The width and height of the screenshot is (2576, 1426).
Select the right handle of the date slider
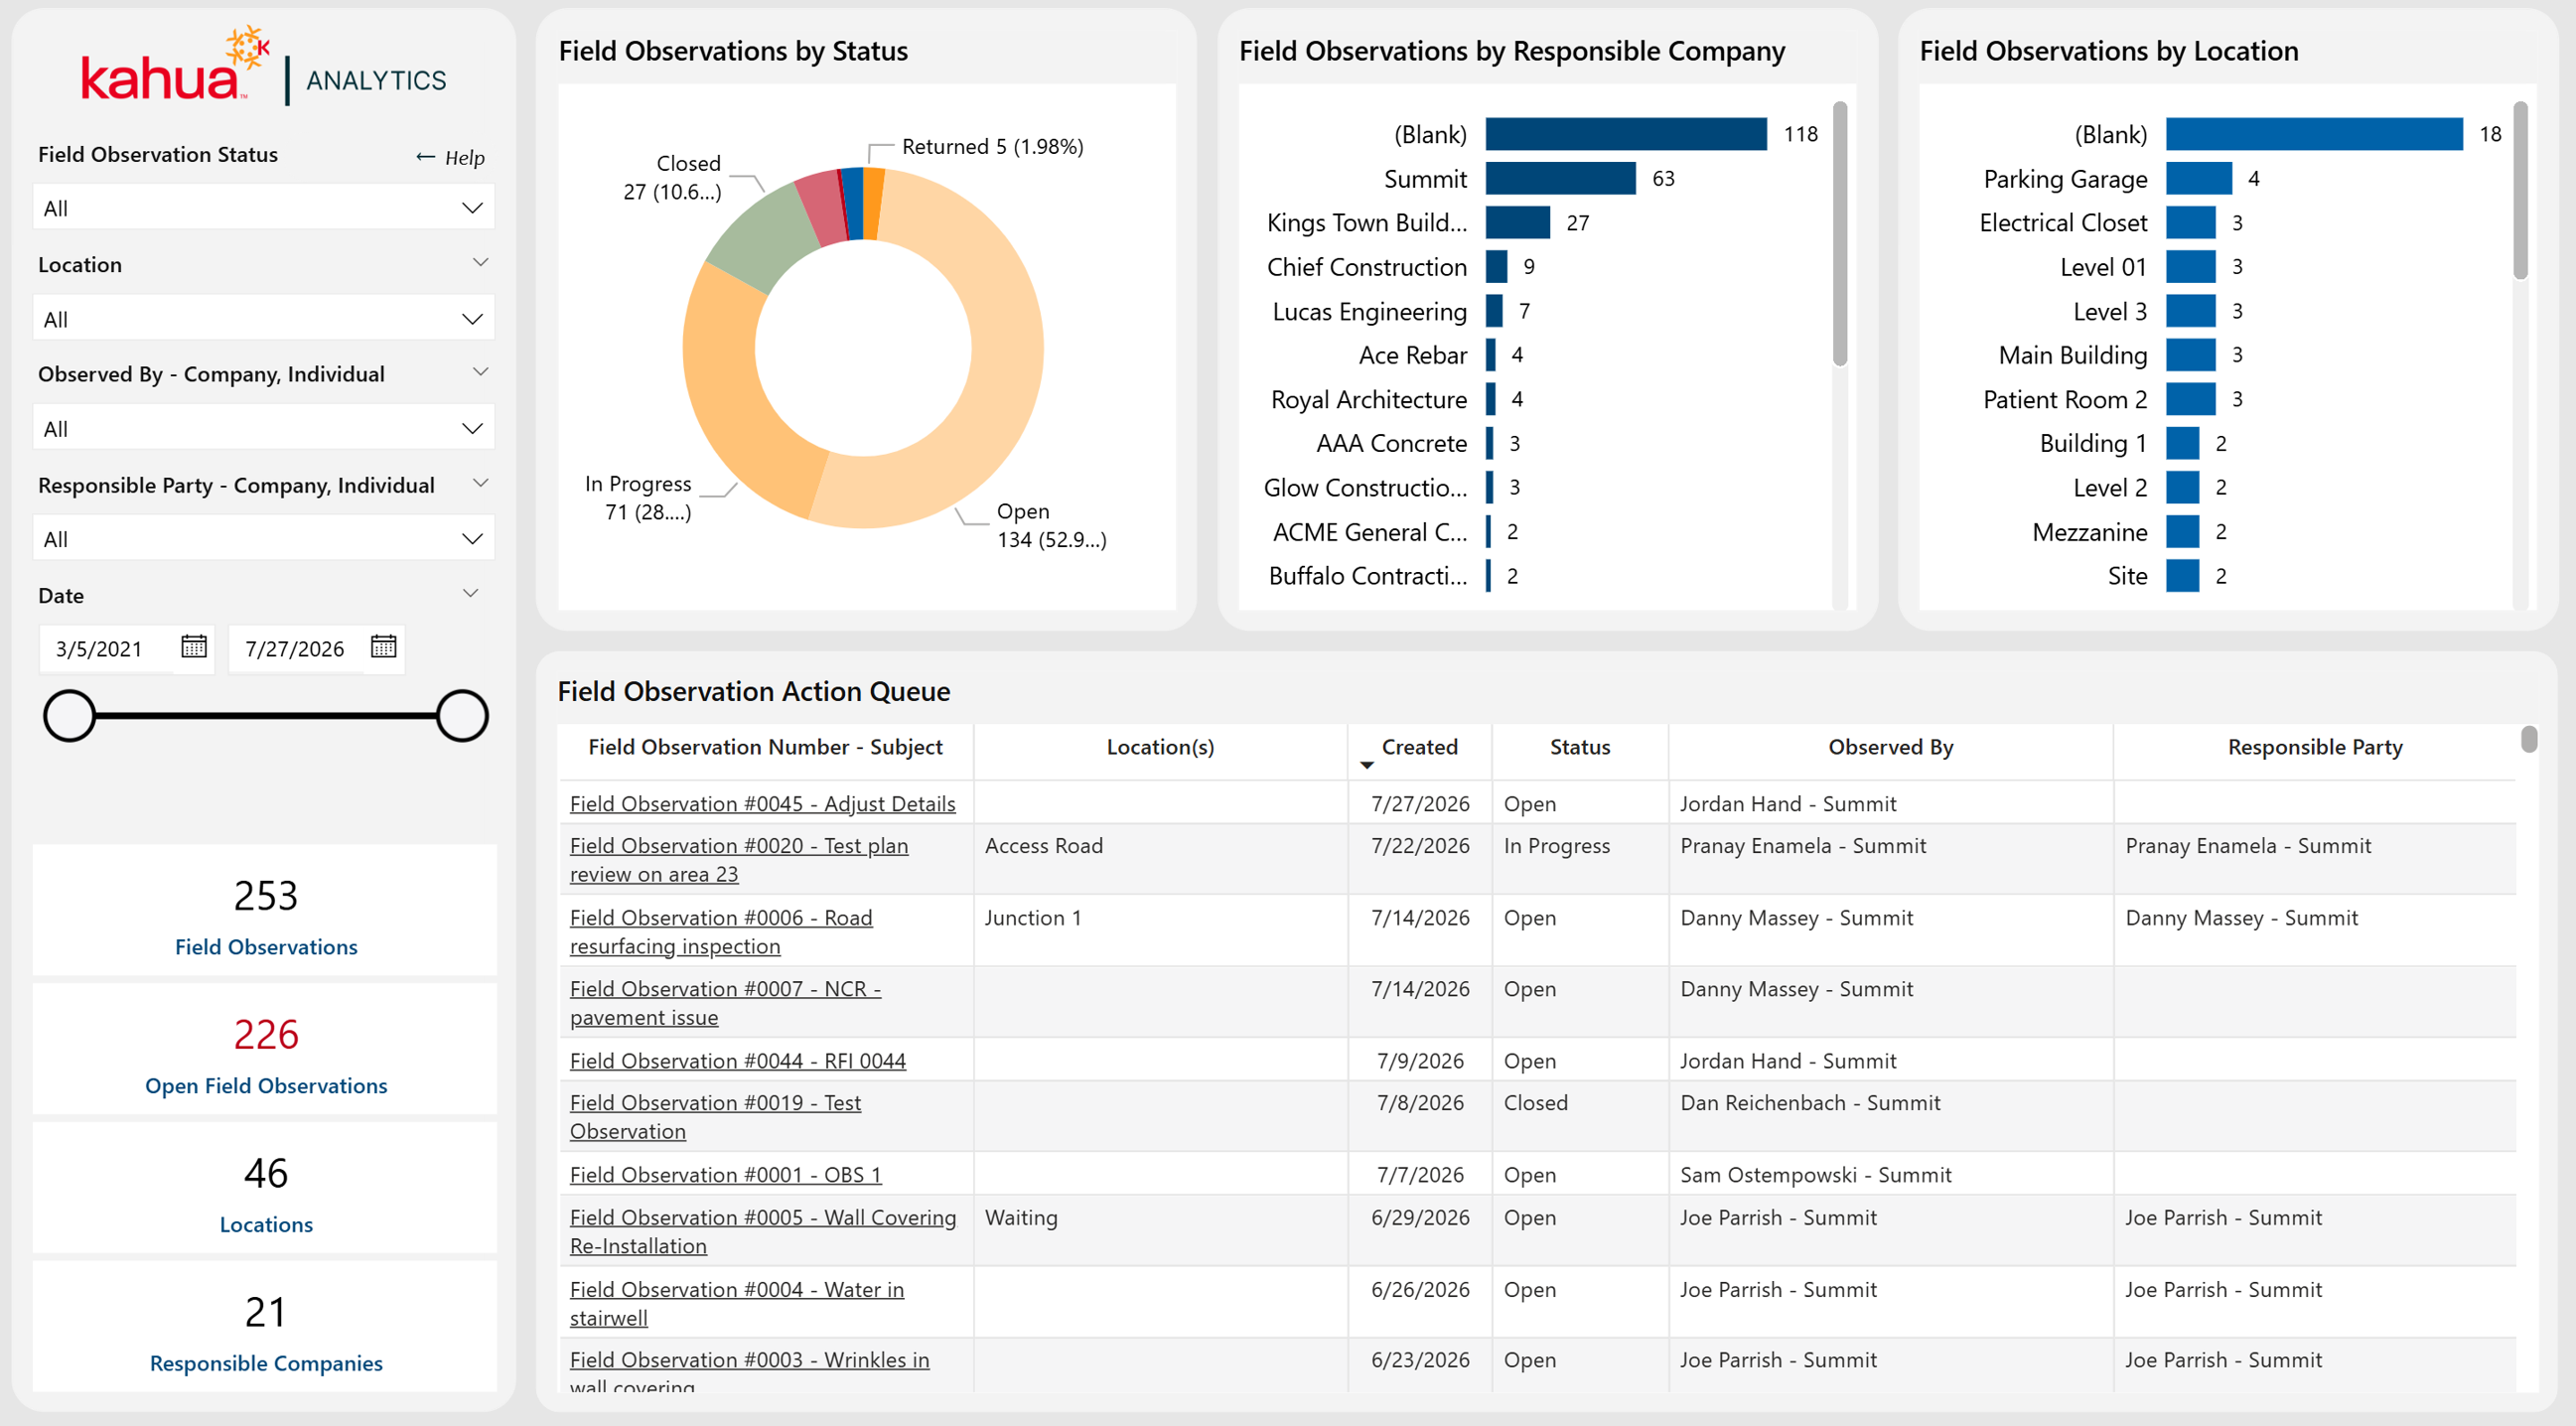[462, 716]
